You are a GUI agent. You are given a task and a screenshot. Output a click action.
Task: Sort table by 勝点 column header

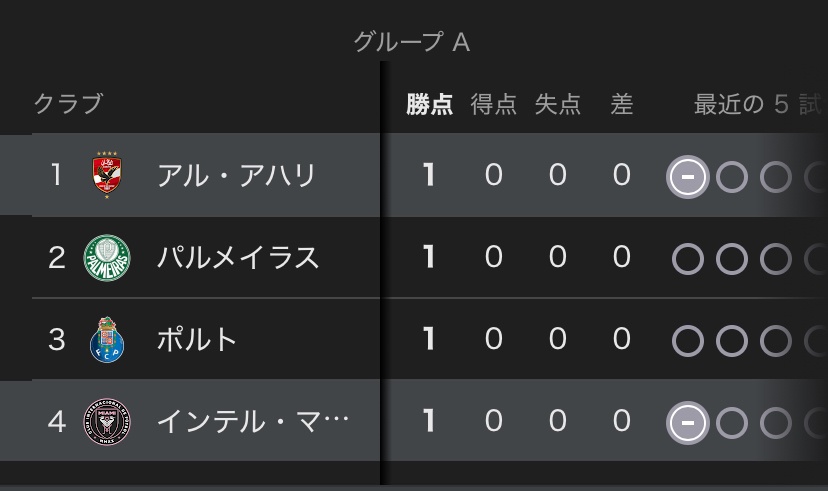[430, 104]
